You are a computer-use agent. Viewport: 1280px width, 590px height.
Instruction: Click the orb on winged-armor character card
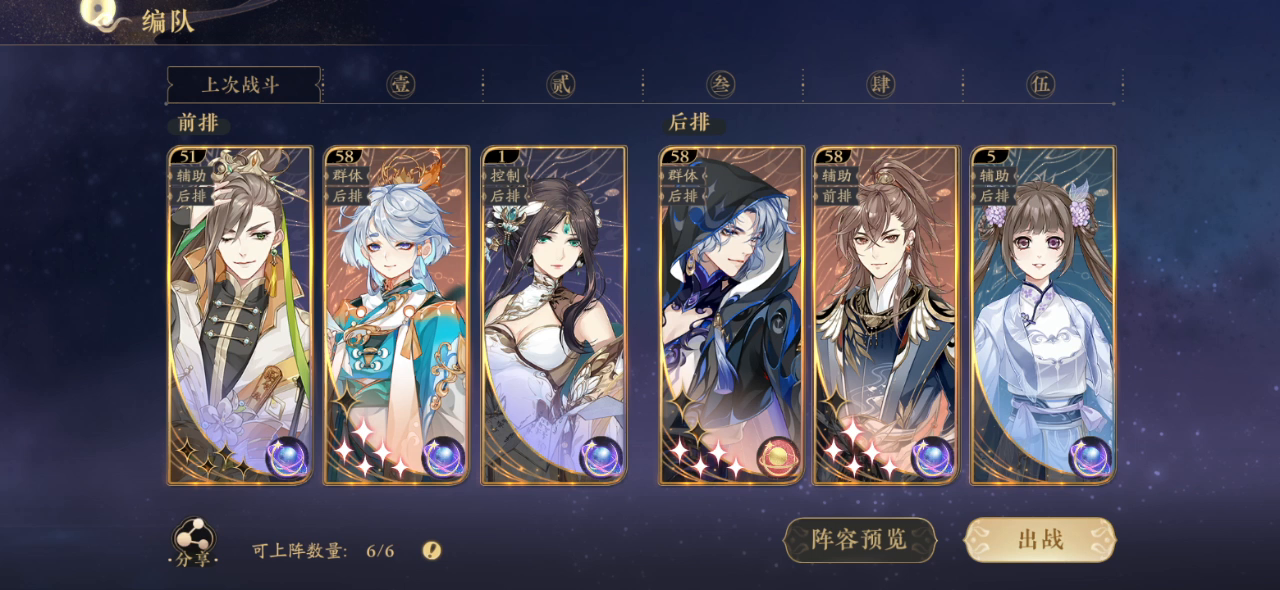(x=932, y=457)
